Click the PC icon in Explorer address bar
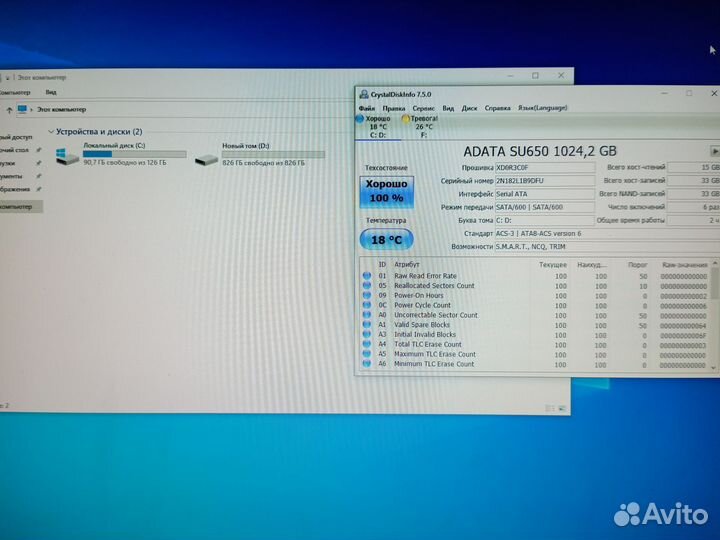Image resolution: width=720 pixels, height=540 pixels. pos(22,109)
